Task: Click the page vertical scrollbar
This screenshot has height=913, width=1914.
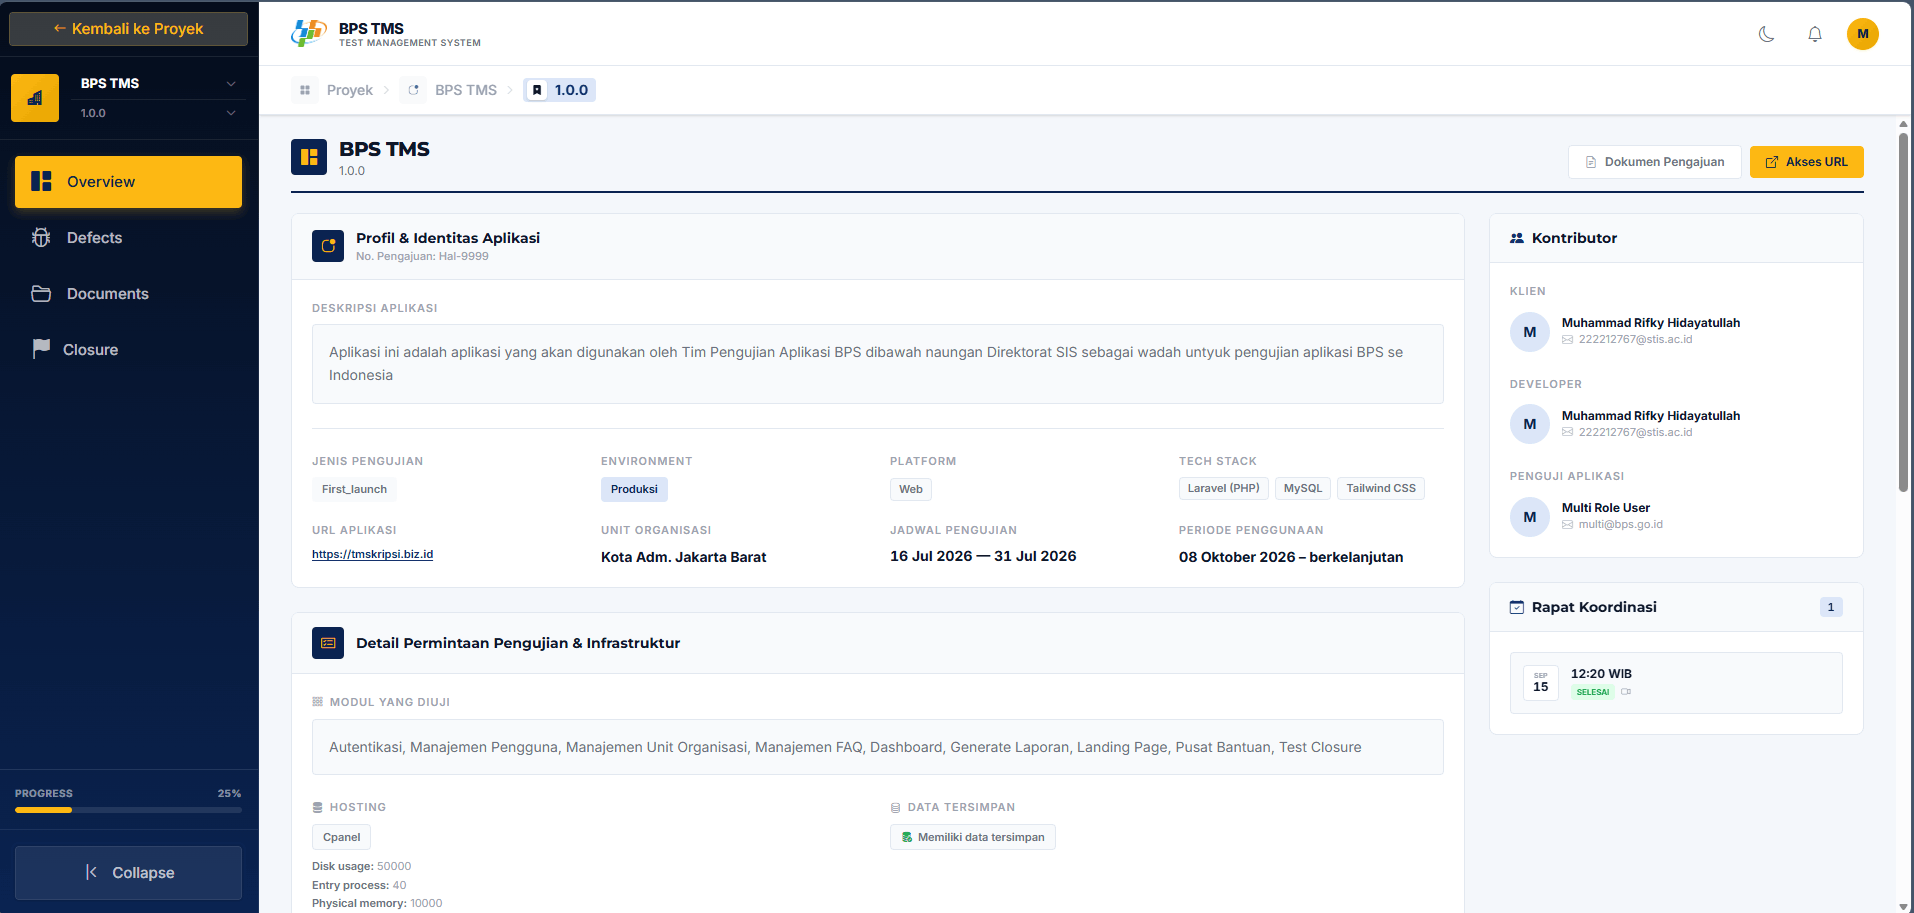Action: [x=1903, y=312]
